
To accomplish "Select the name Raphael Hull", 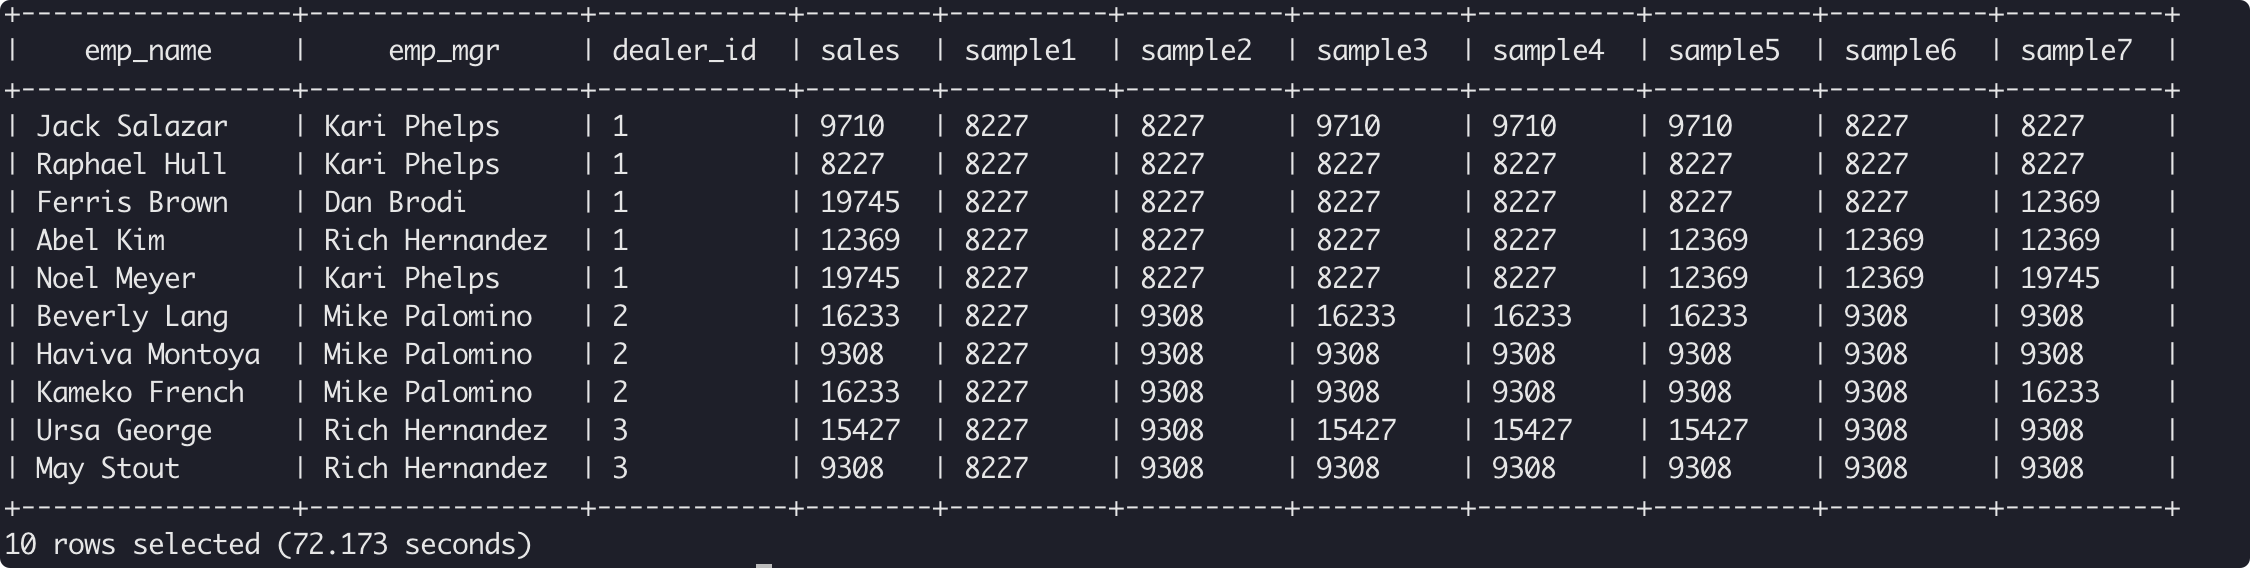I will click(132, 164).
